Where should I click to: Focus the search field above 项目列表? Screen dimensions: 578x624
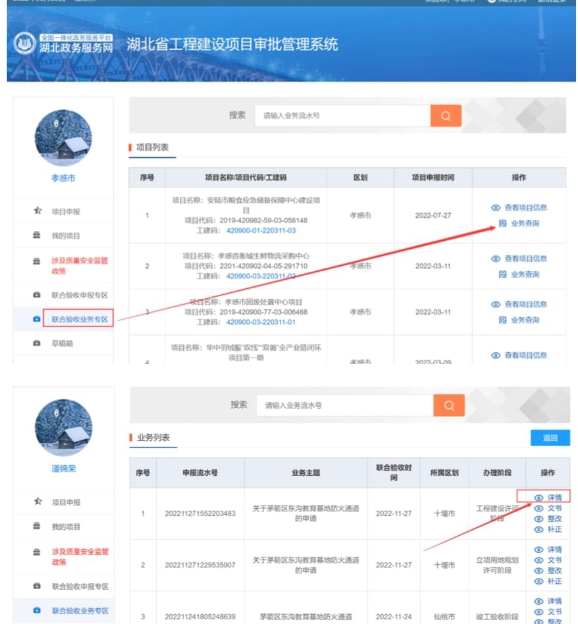342,115
